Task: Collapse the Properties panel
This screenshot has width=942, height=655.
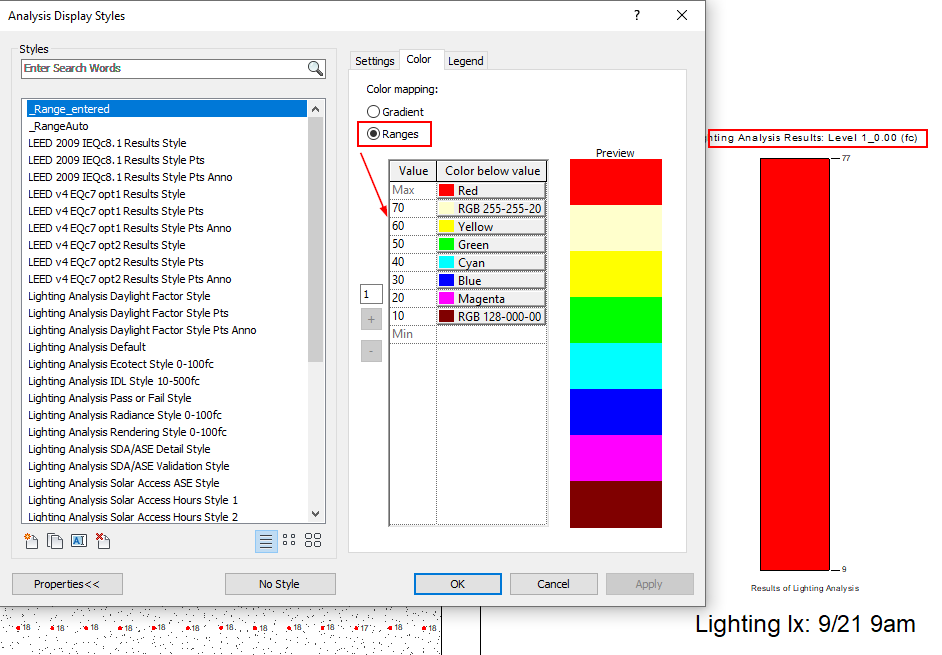Action: point(67,583)
